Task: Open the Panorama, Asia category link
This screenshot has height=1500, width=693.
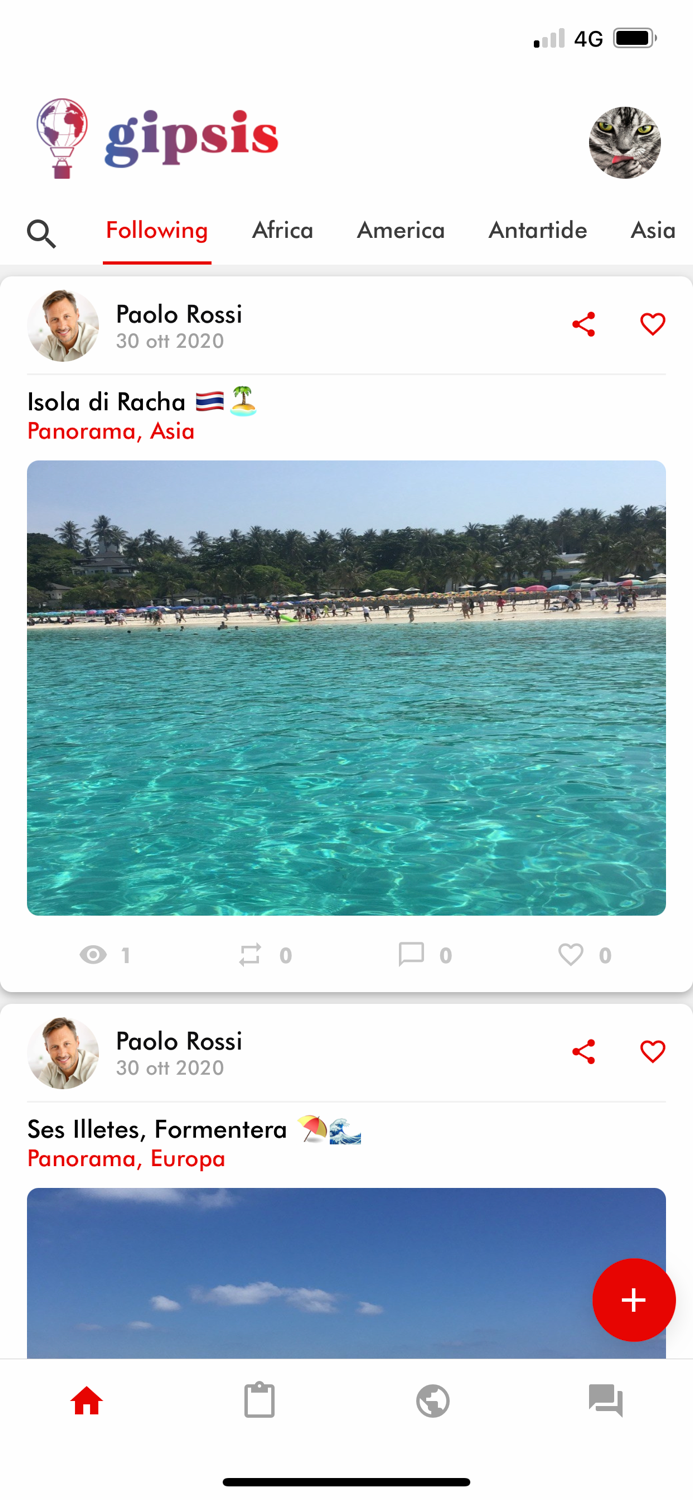Action: pyautogui.click(x=110, y=431)
